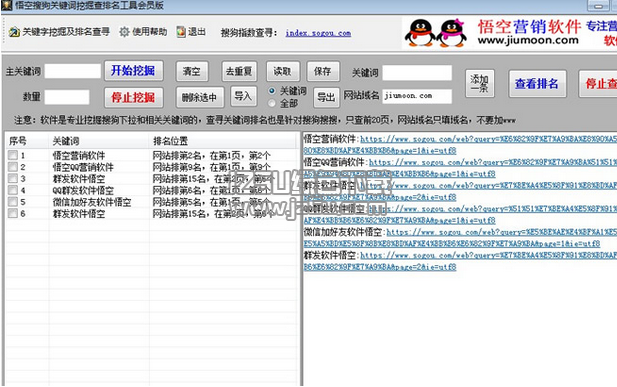Click the 主关键词 input field
The image size is (617, 387).
[73, 71]
